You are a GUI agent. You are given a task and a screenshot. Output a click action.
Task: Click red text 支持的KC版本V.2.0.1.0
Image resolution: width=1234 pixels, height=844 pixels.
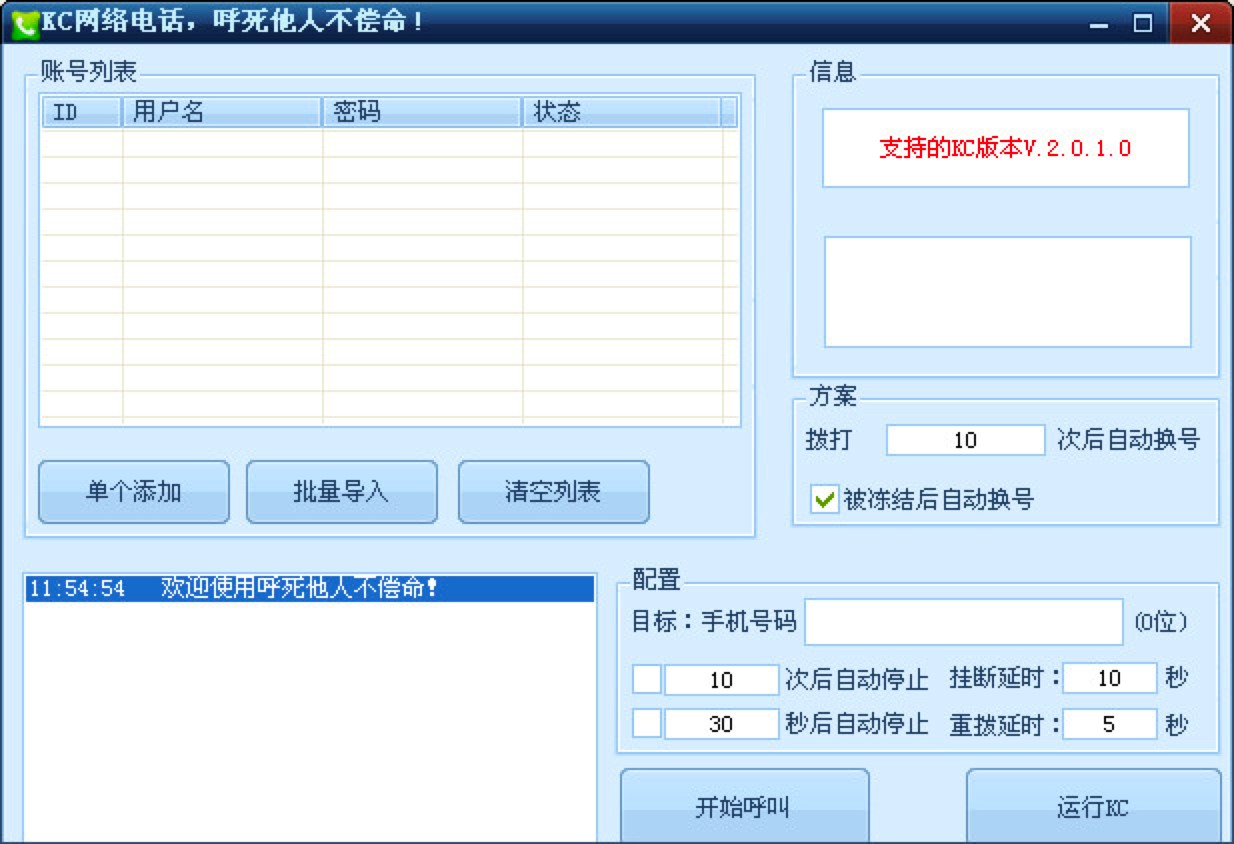(x=1005, y=148)
